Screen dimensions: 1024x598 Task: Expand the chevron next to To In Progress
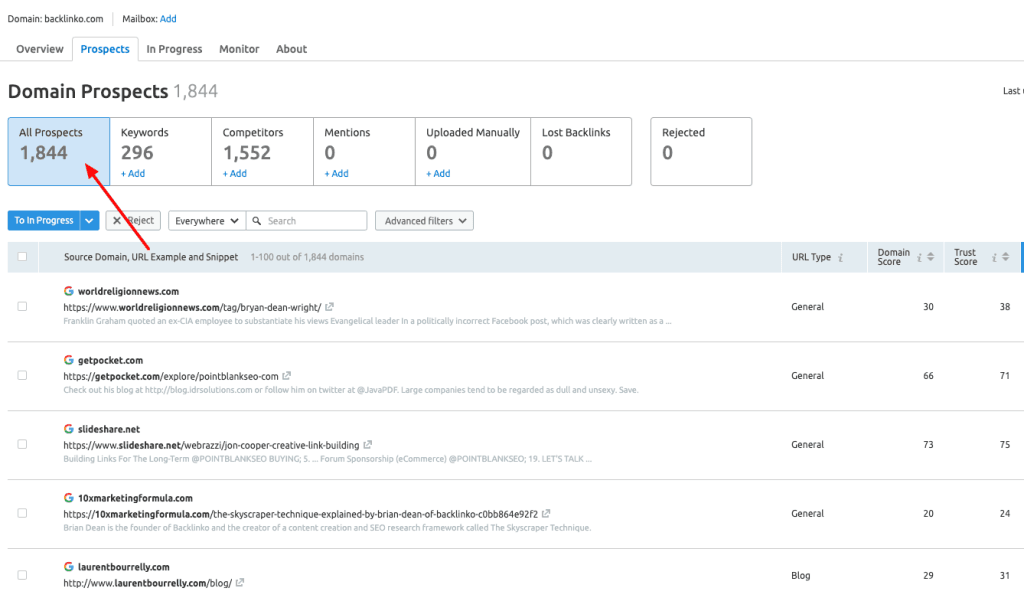[x=89, y=220]
